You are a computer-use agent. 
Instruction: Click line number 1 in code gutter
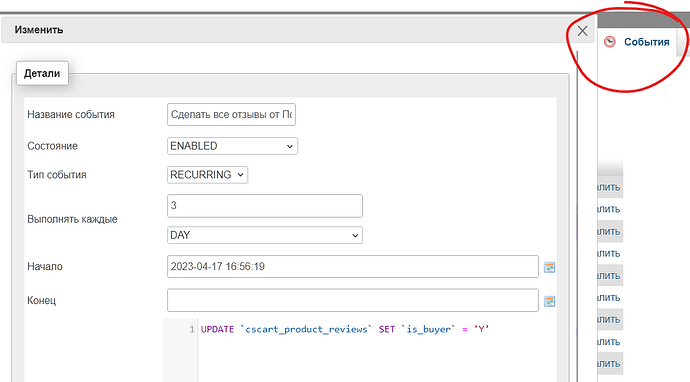point(192,329)
